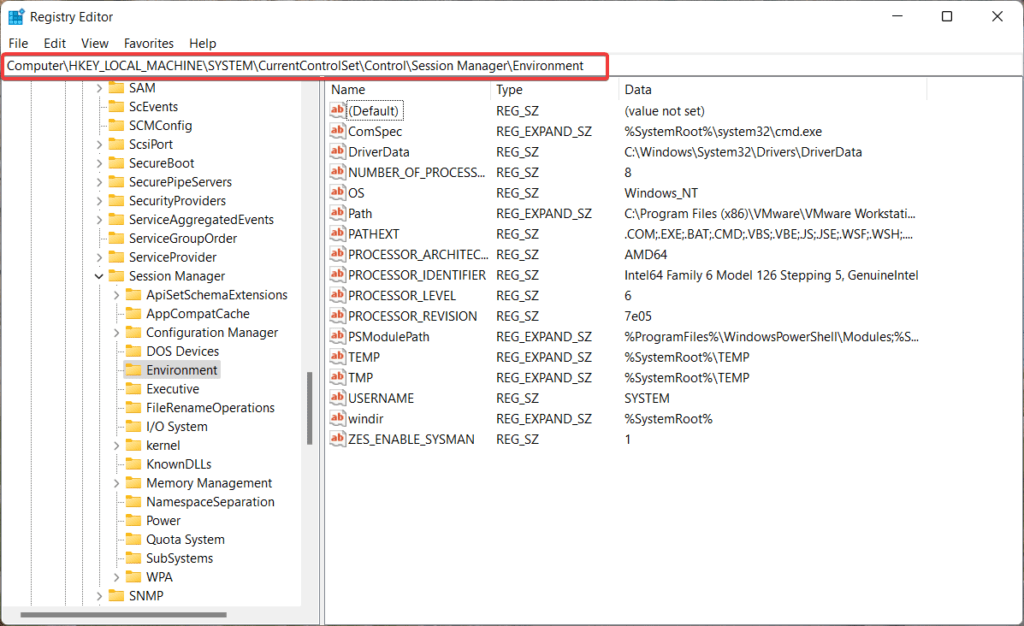
Task: Click the ab icon beside ComSpec
Action: (x=338, y=131)
